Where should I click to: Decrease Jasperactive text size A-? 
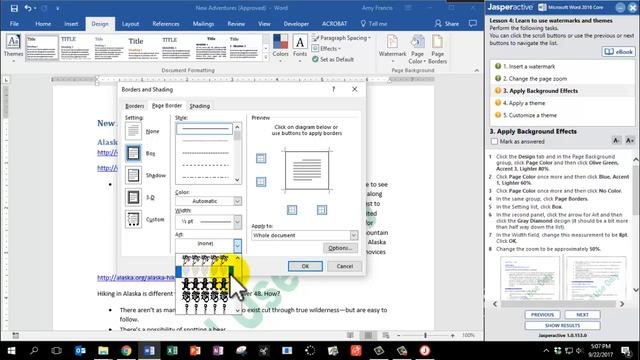616,141
